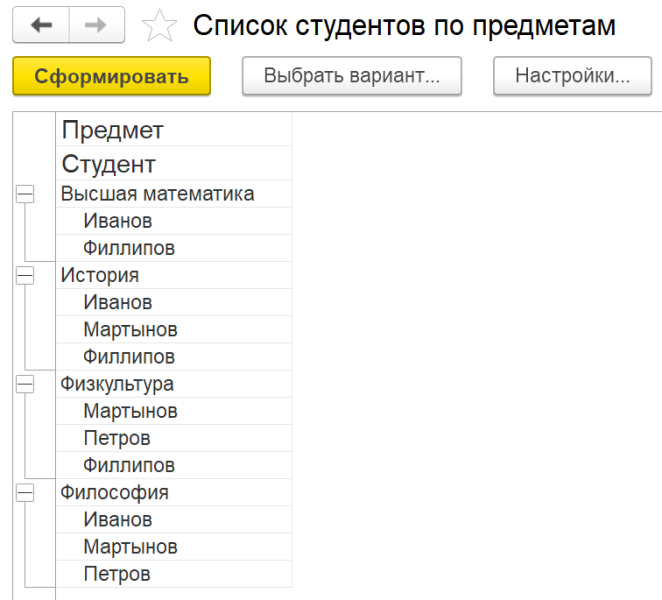Select Петров under Физкультура
The image size is (662, 600).
coord(117,438)
